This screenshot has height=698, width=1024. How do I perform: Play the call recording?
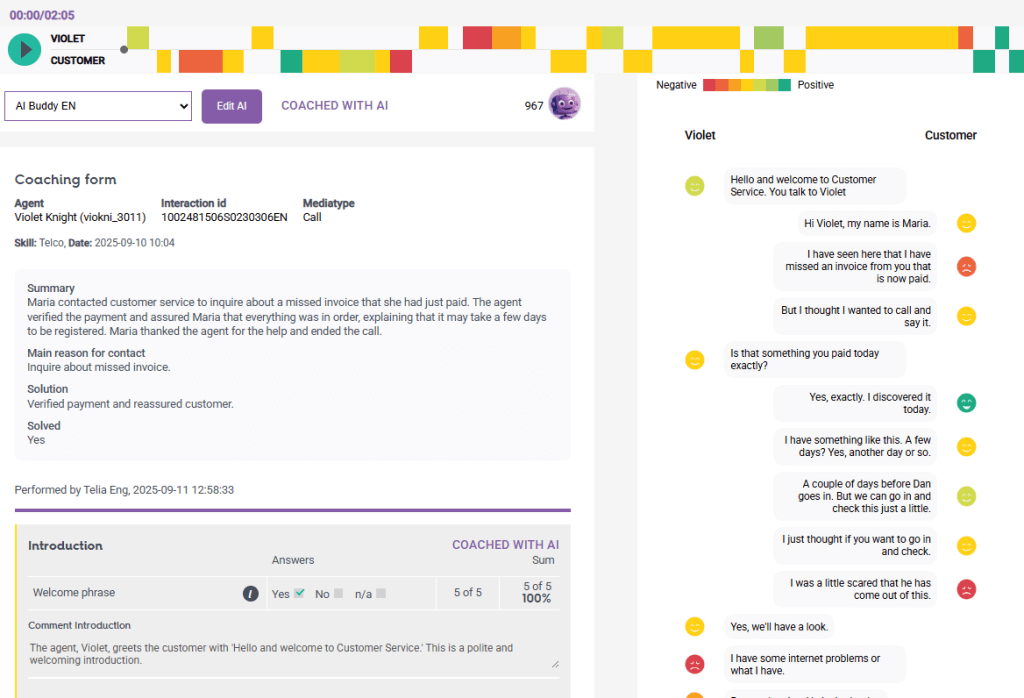click(24, 48)
